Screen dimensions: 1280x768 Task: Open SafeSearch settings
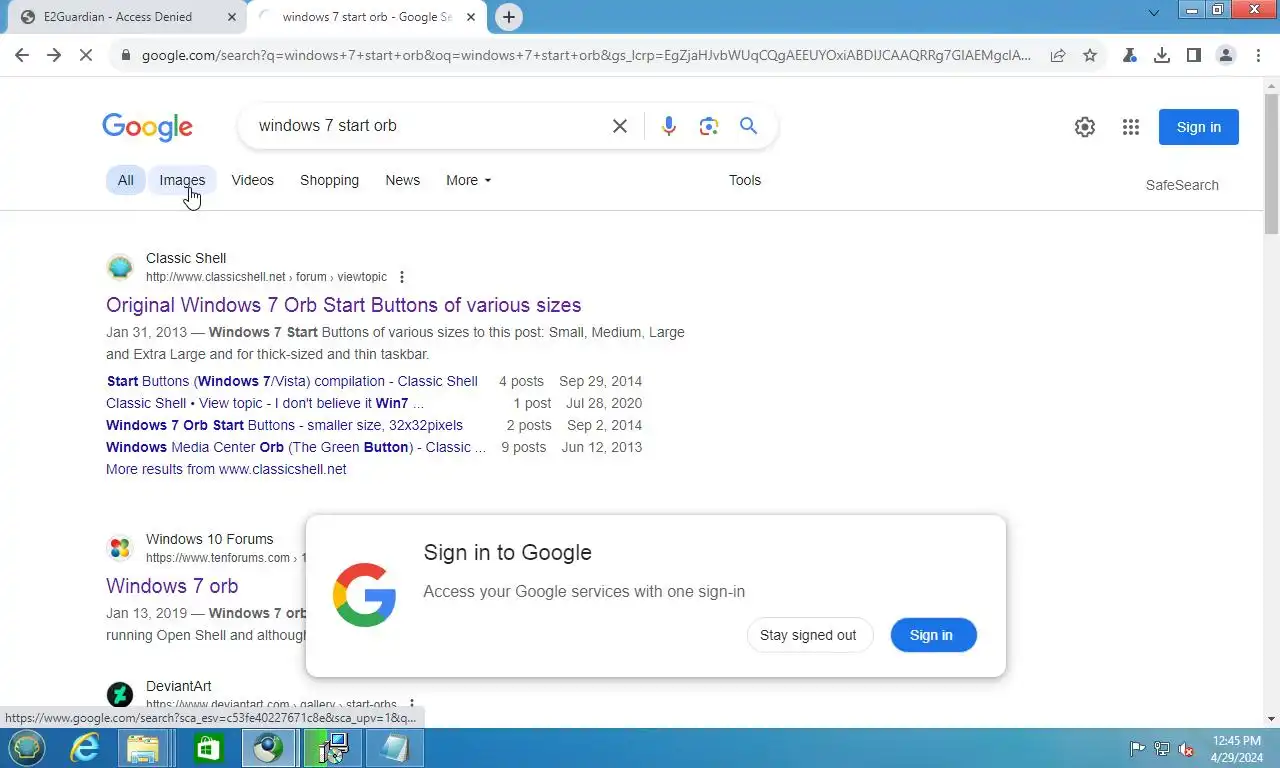(x=1182, y=185)
